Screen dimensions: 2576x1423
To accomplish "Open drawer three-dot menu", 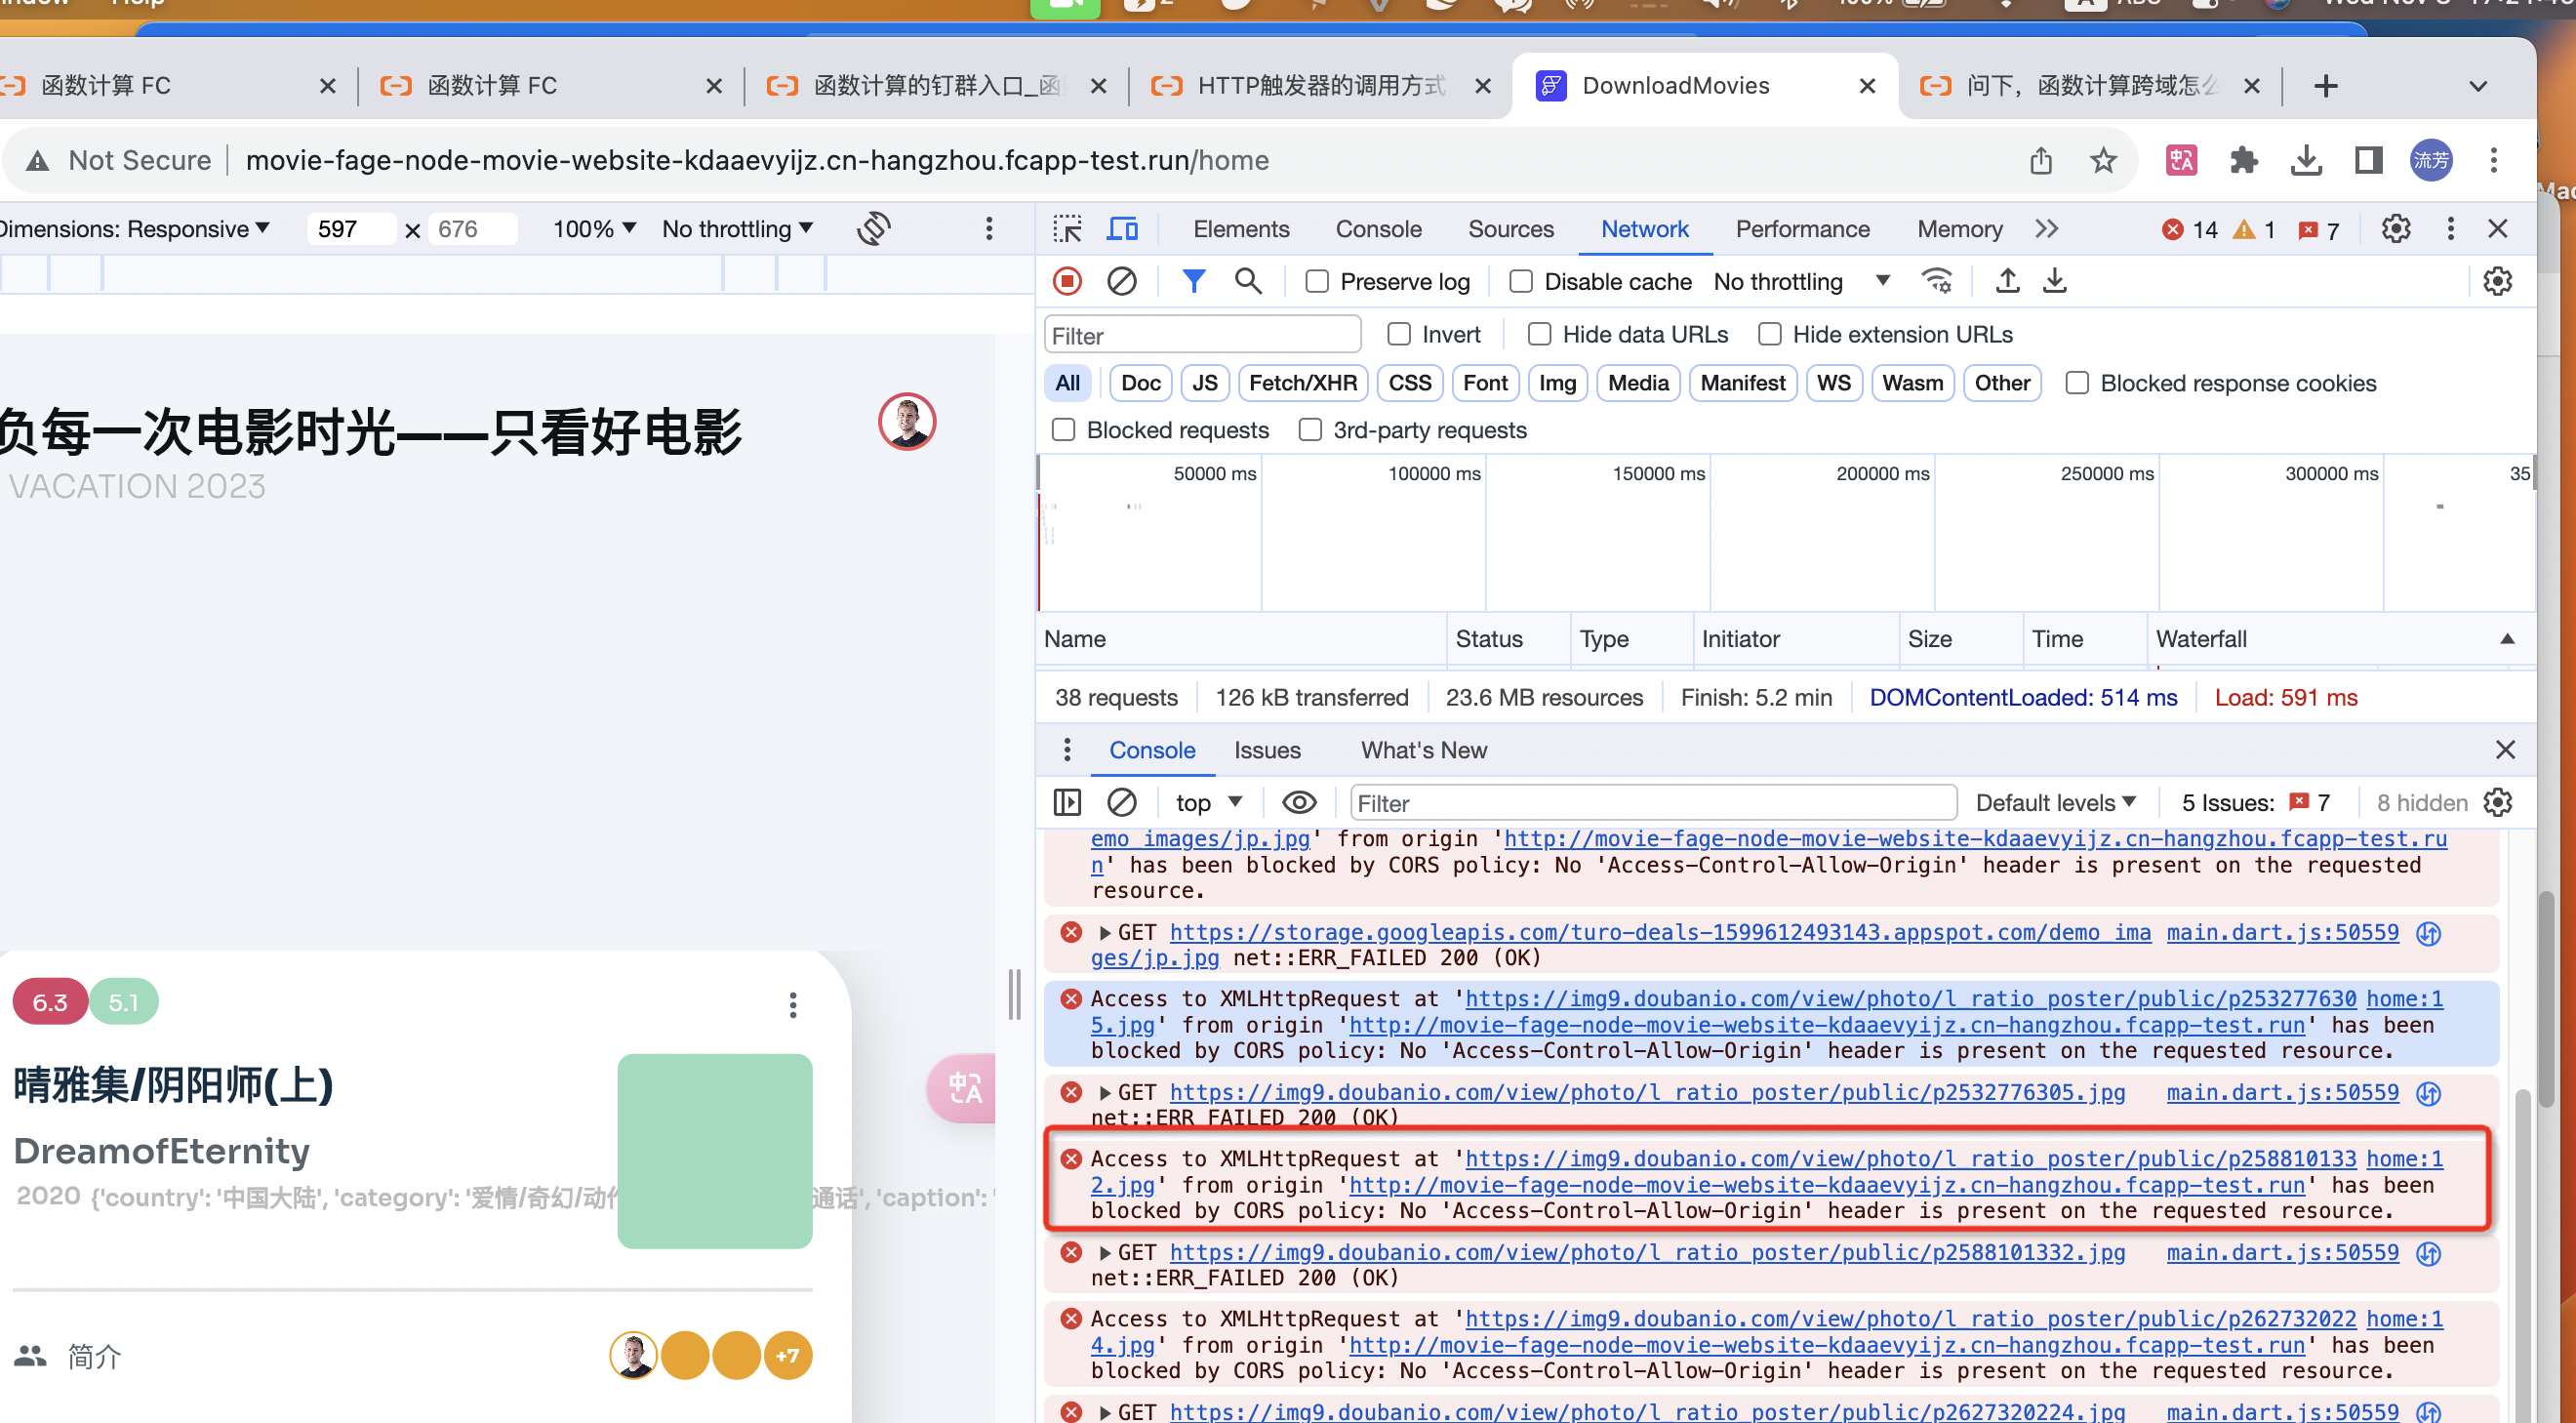I will [1067, 749].
